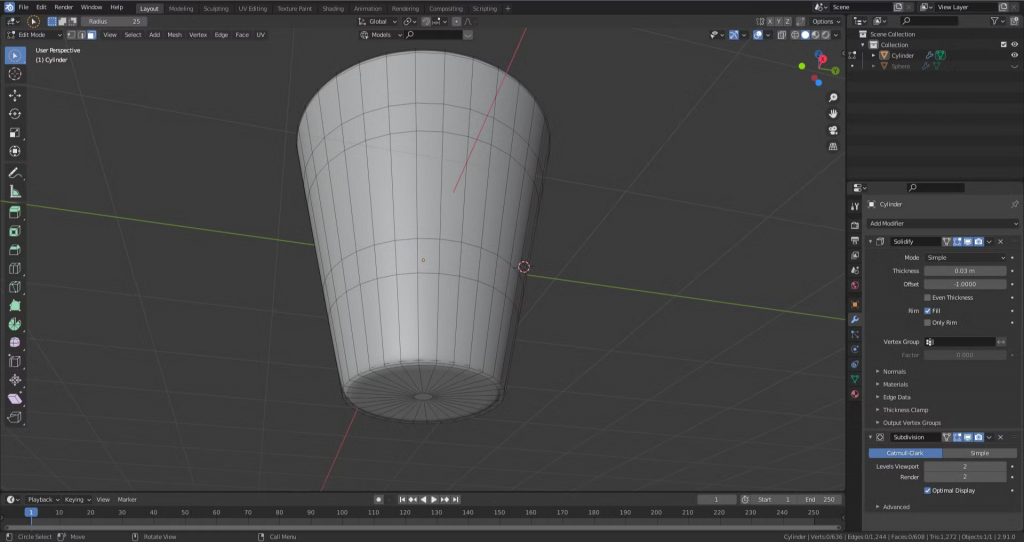The height and width of the screenshot is (542, 1024).
Task: Switch to the Sculpting workspace tab
Action: point(215,8)
